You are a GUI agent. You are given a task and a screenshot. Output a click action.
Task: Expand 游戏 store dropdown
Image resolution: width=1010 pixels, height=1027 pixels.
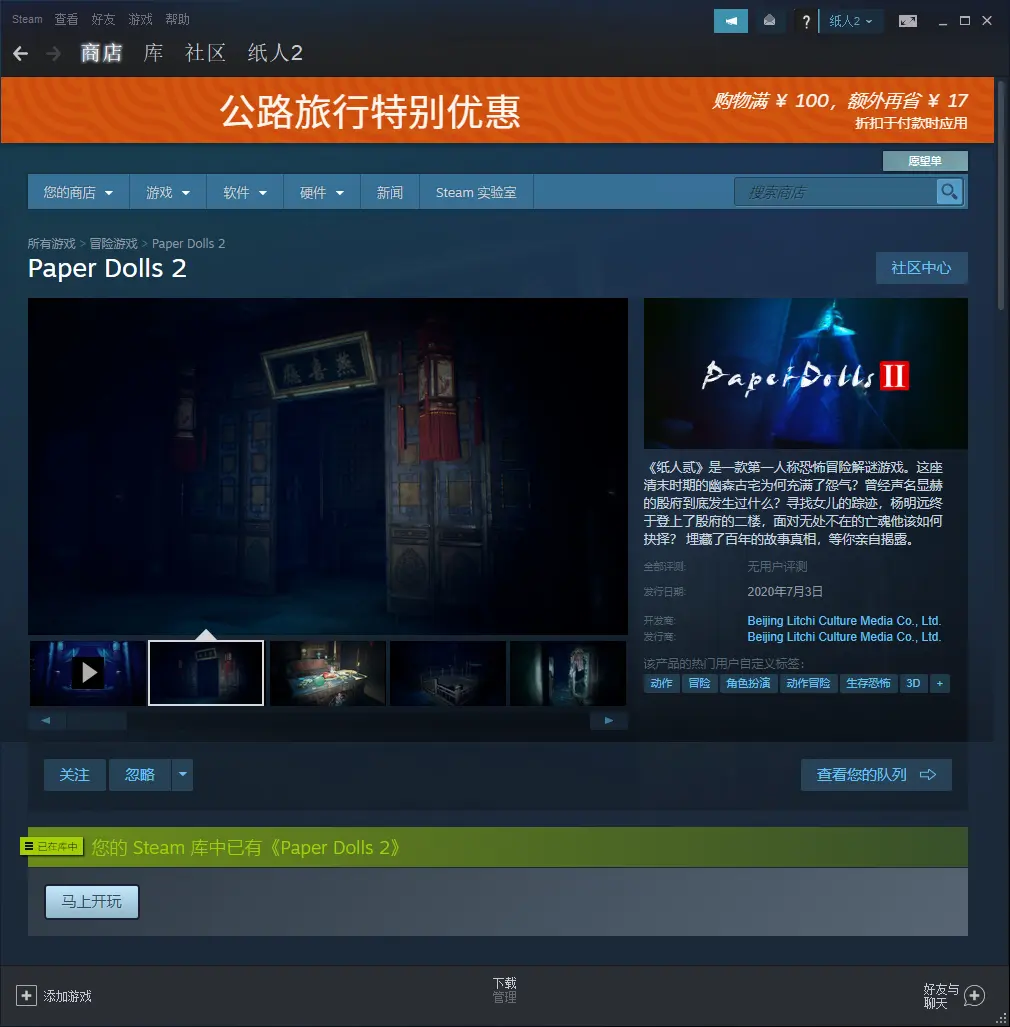(x=168, y=192)
